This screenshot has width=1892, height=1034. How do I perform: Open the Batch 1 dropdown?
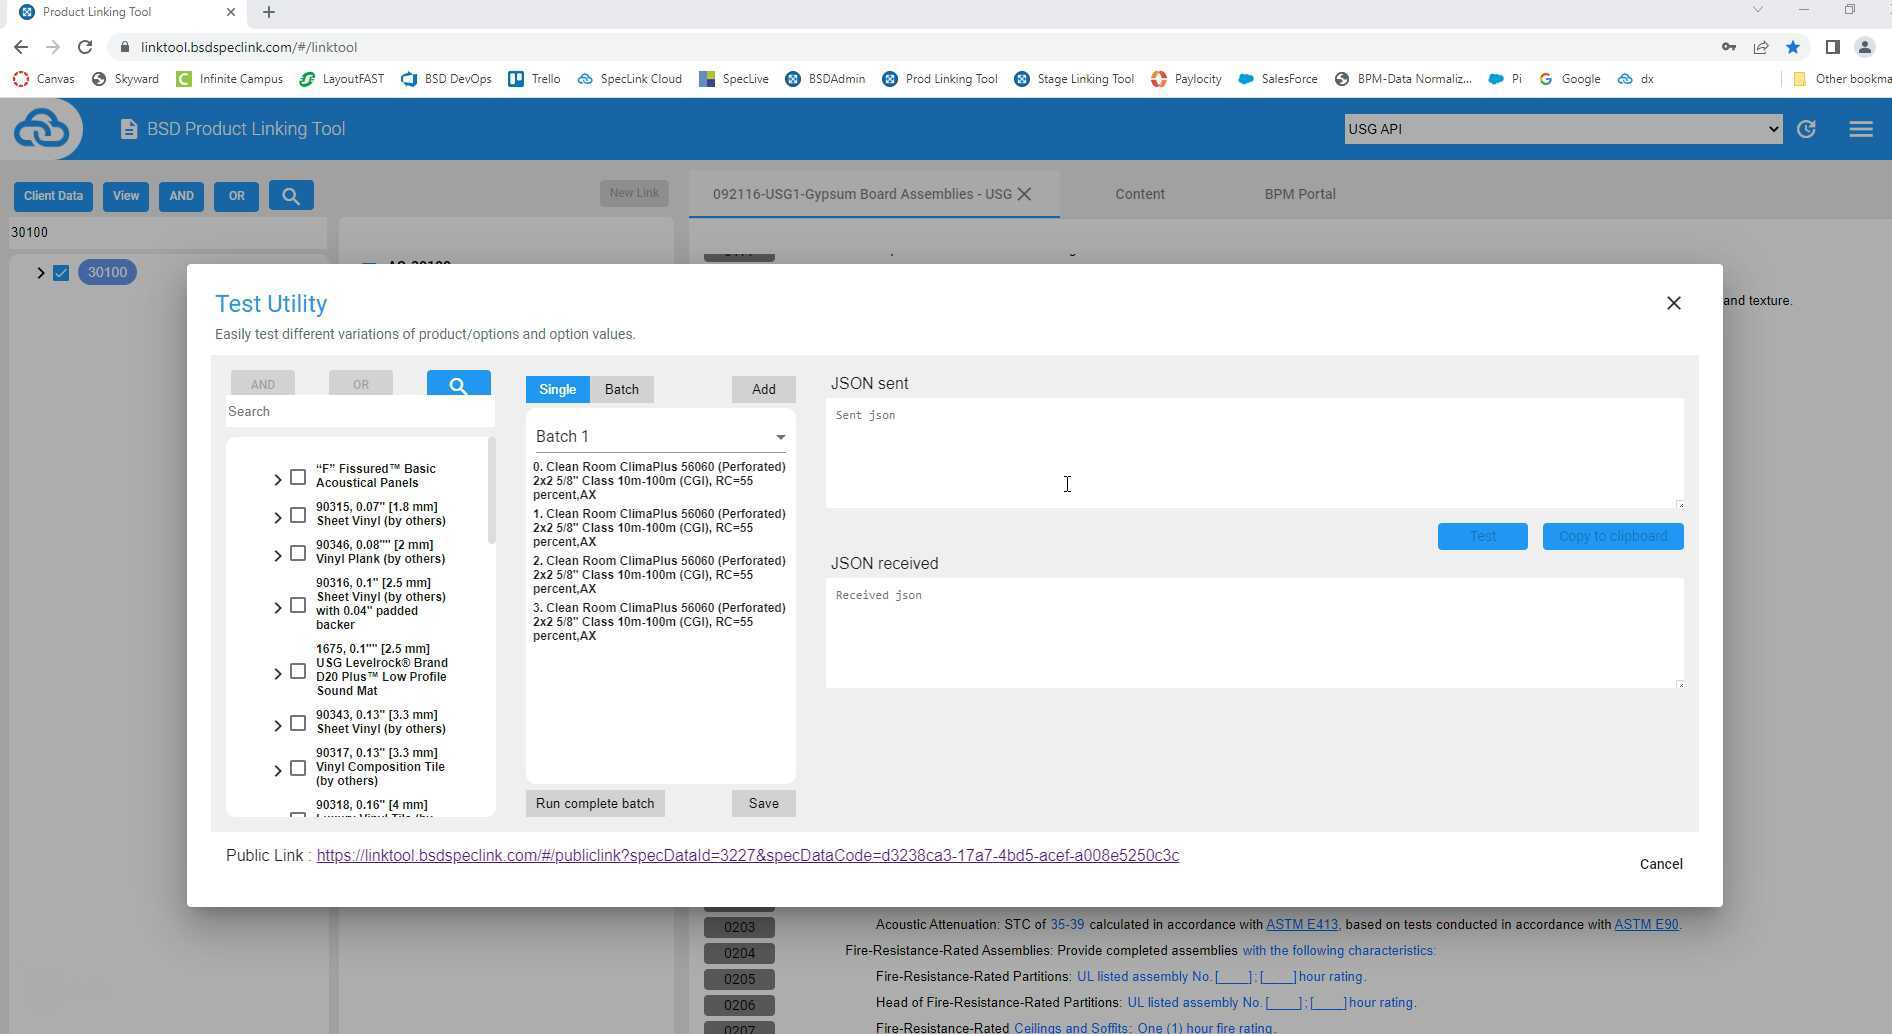(660, 437)
